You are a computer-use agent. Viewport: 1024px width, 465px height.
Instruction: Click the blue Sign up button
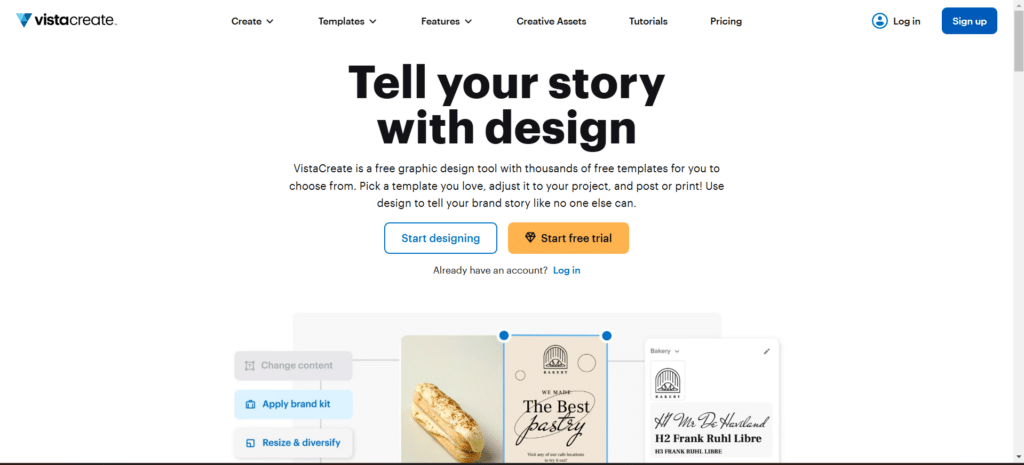tap(969, 21)
